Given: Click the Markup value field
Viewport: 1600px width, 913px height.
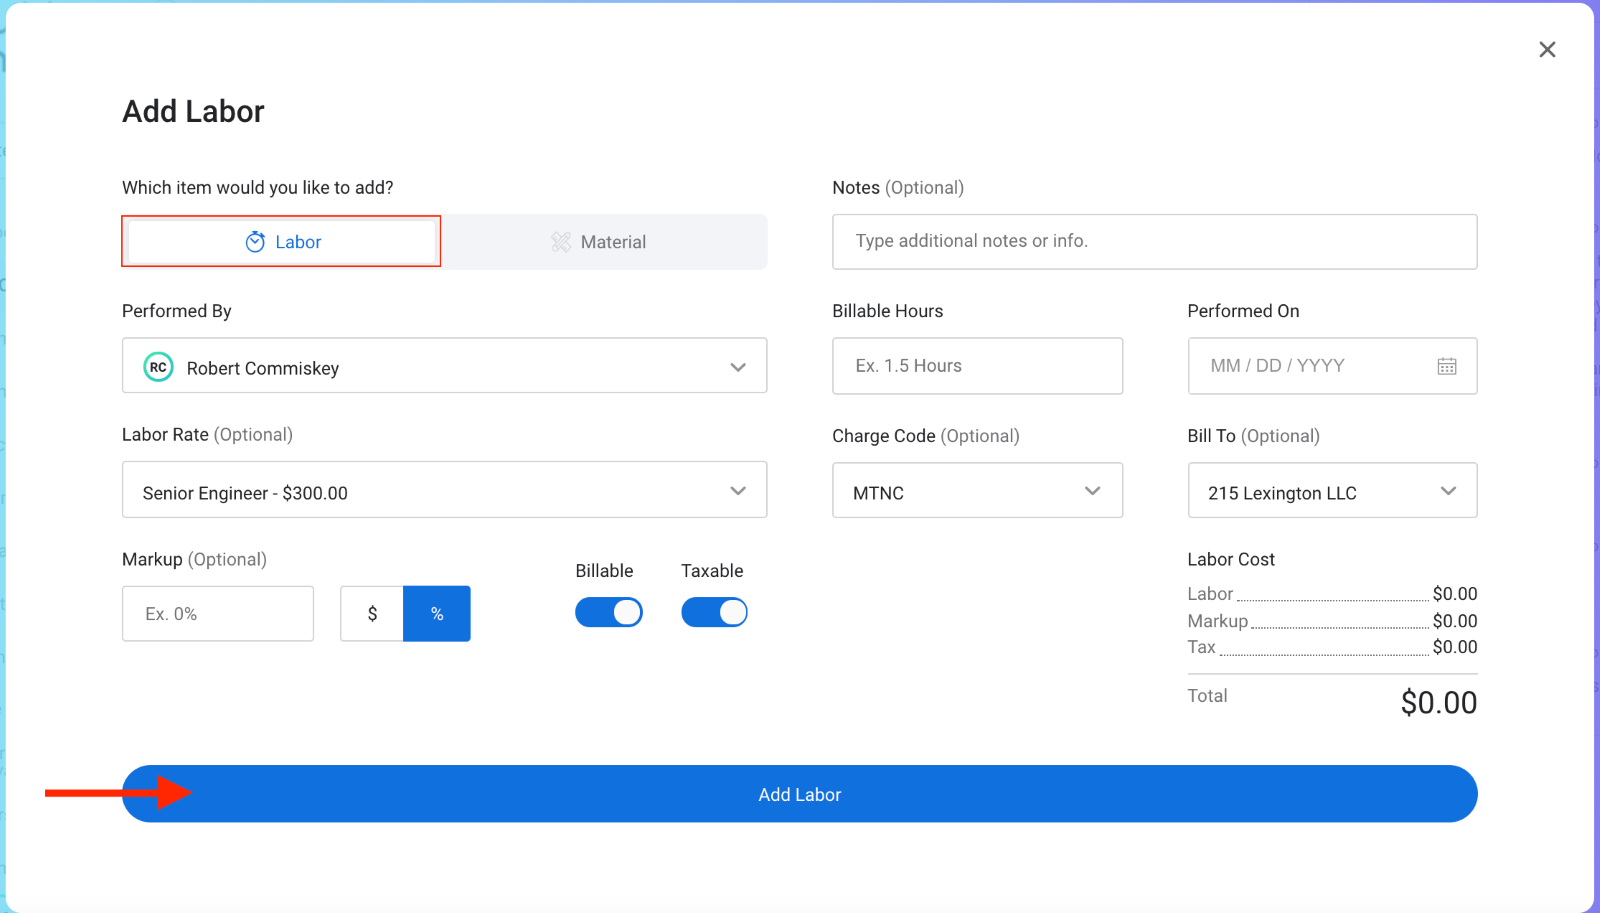Looking at the screenshot, I should (x=217, y=614).
